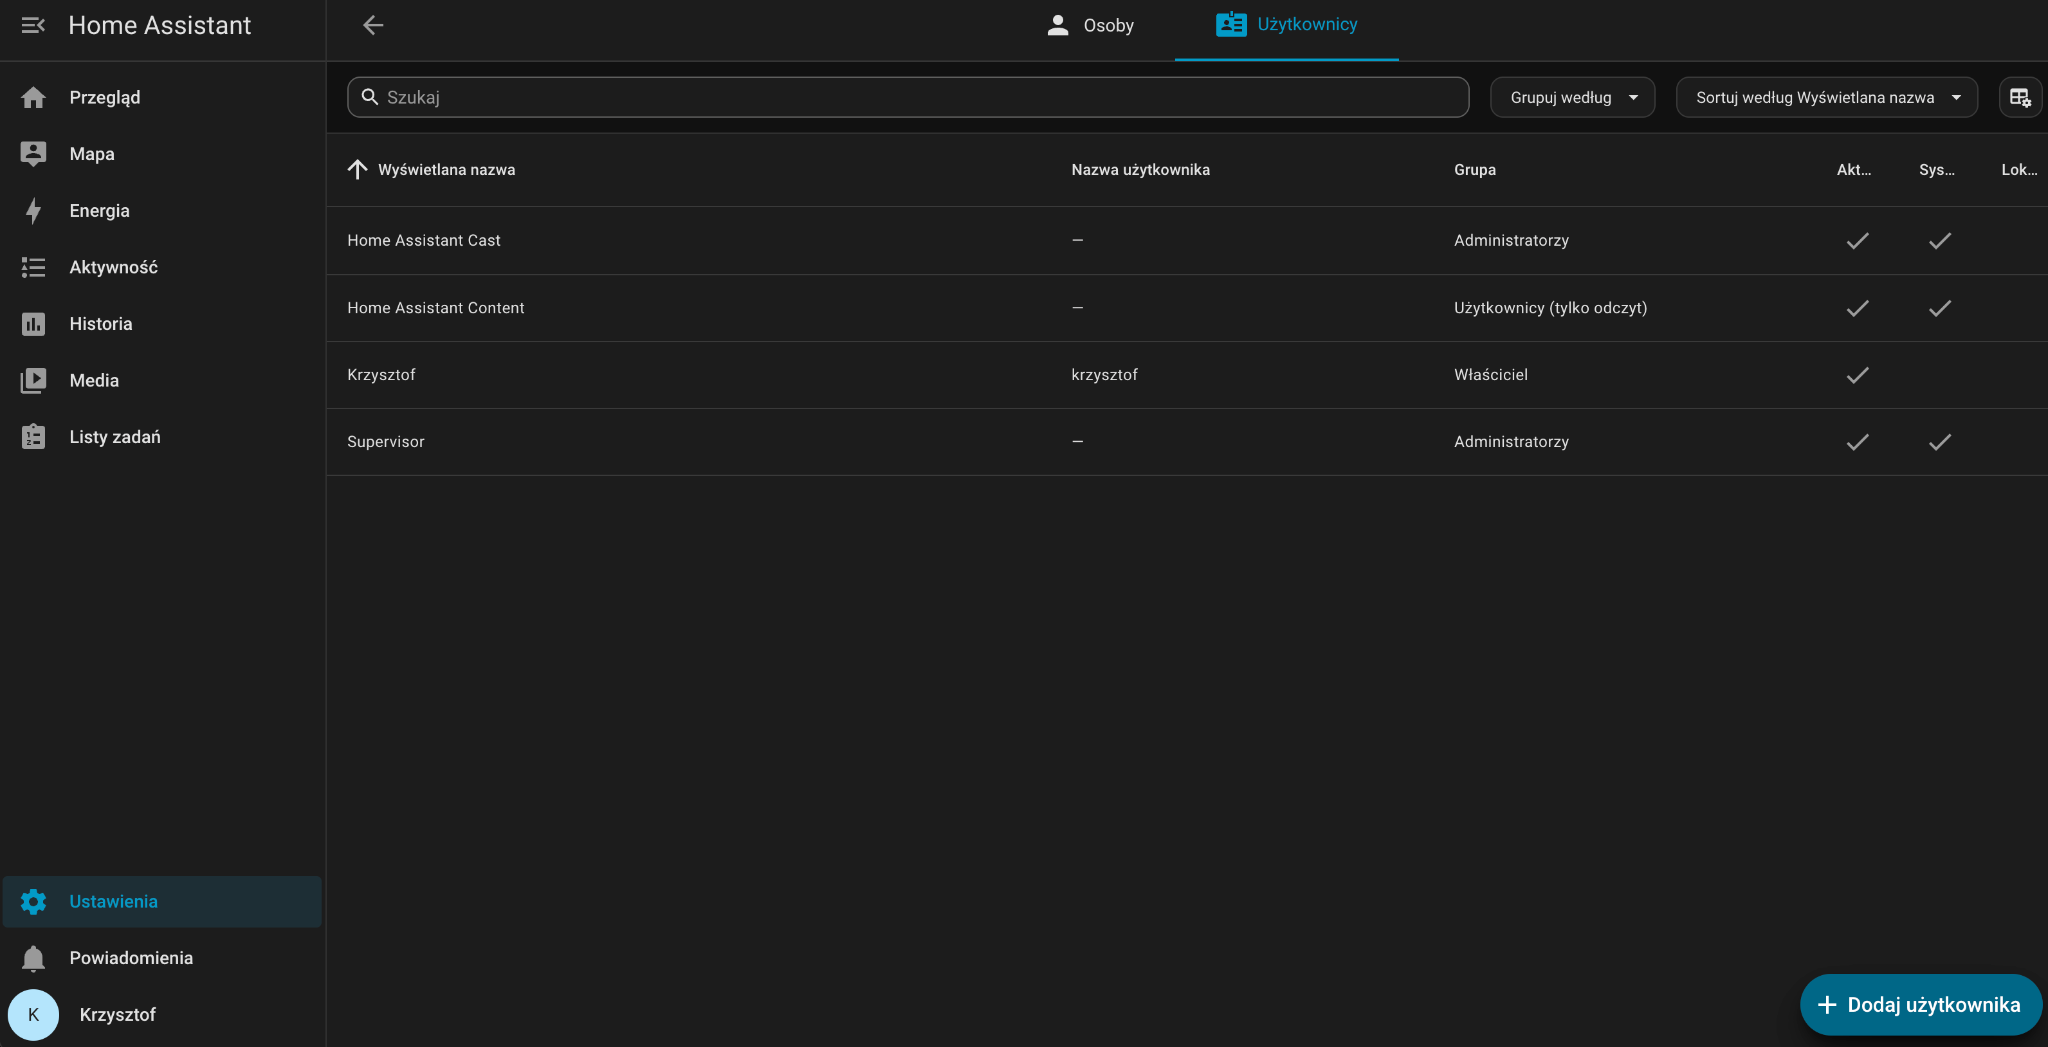Click the Home Assistant sidebar title
The width and height of the screenshot is (2048, 1047).
160,25
